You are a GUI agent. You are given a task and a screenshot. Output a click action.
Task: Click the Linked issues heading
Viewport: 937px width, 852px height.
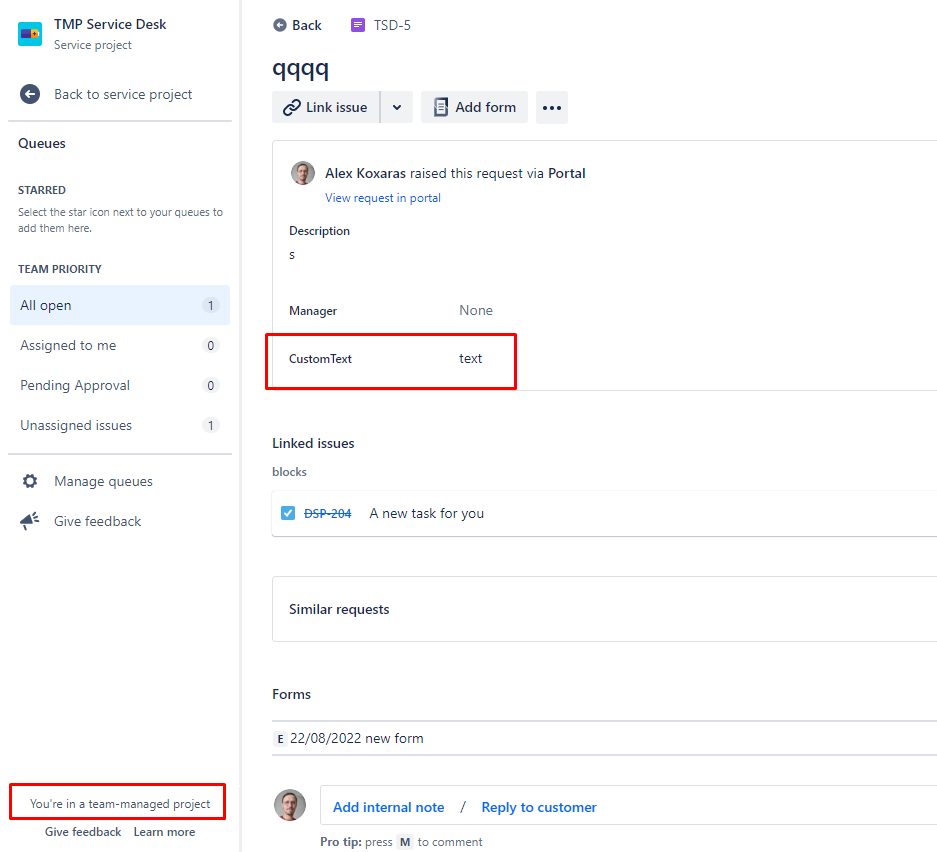click(x=313, y=443)
